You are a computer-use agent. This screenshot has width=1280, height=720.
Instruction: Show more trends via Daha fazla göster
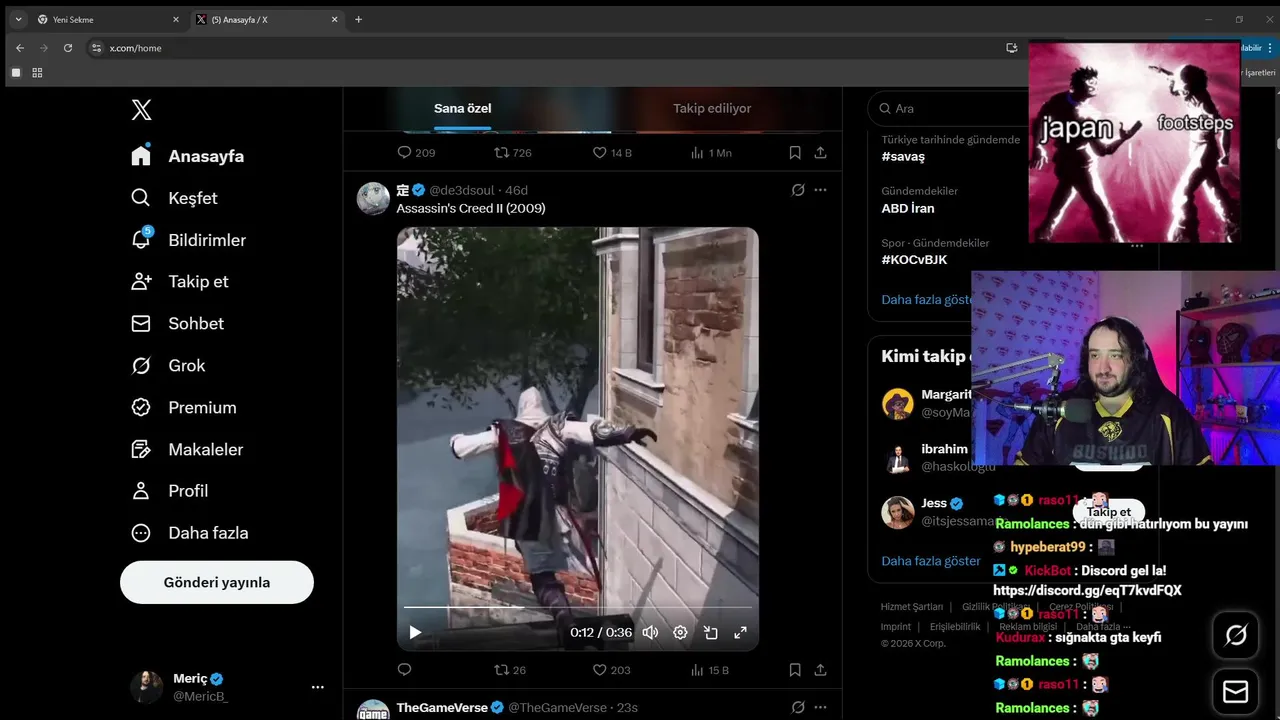click(x=927, y=299)
